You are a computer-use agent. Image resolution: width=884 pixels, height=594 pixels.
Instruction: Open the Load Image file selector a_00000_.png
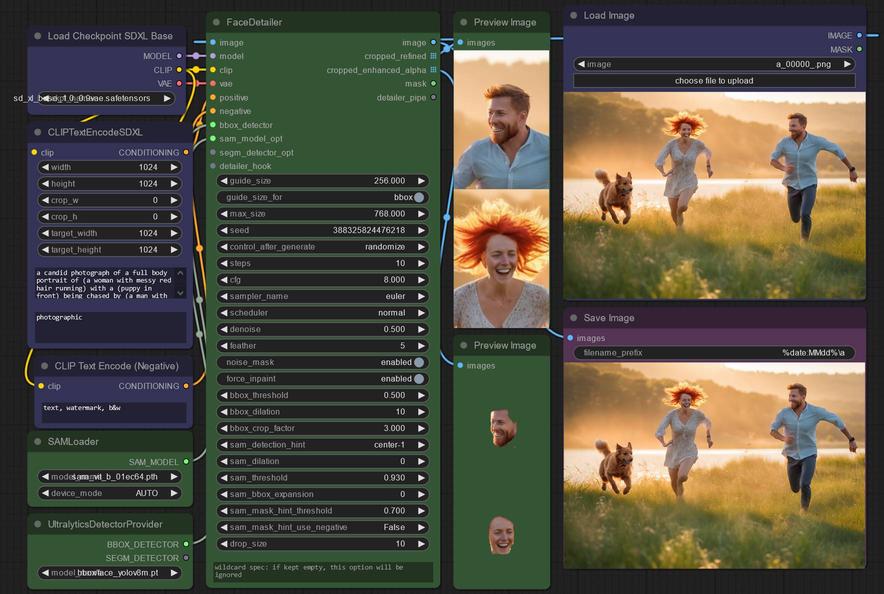[x=714, y=64]
